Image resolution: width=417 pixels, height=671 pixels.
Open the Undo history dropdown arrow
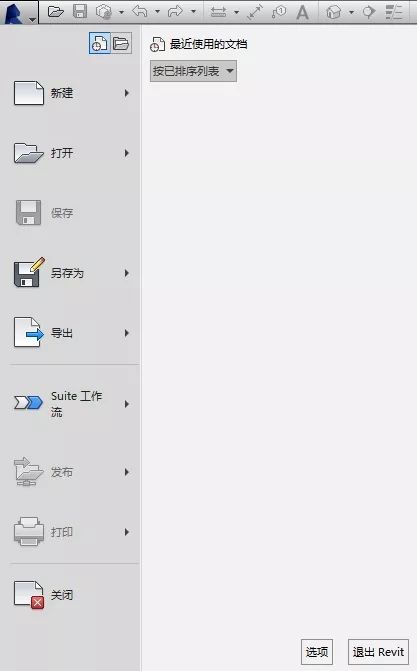tap(158, 12)
